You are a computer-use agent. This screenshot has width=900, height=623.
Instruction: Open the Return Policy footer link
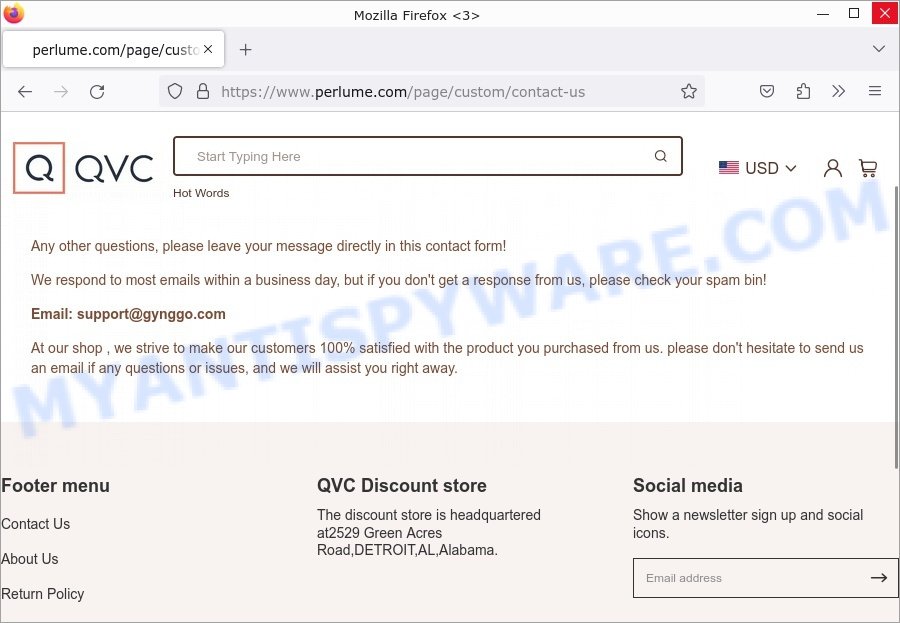point(42,594)
